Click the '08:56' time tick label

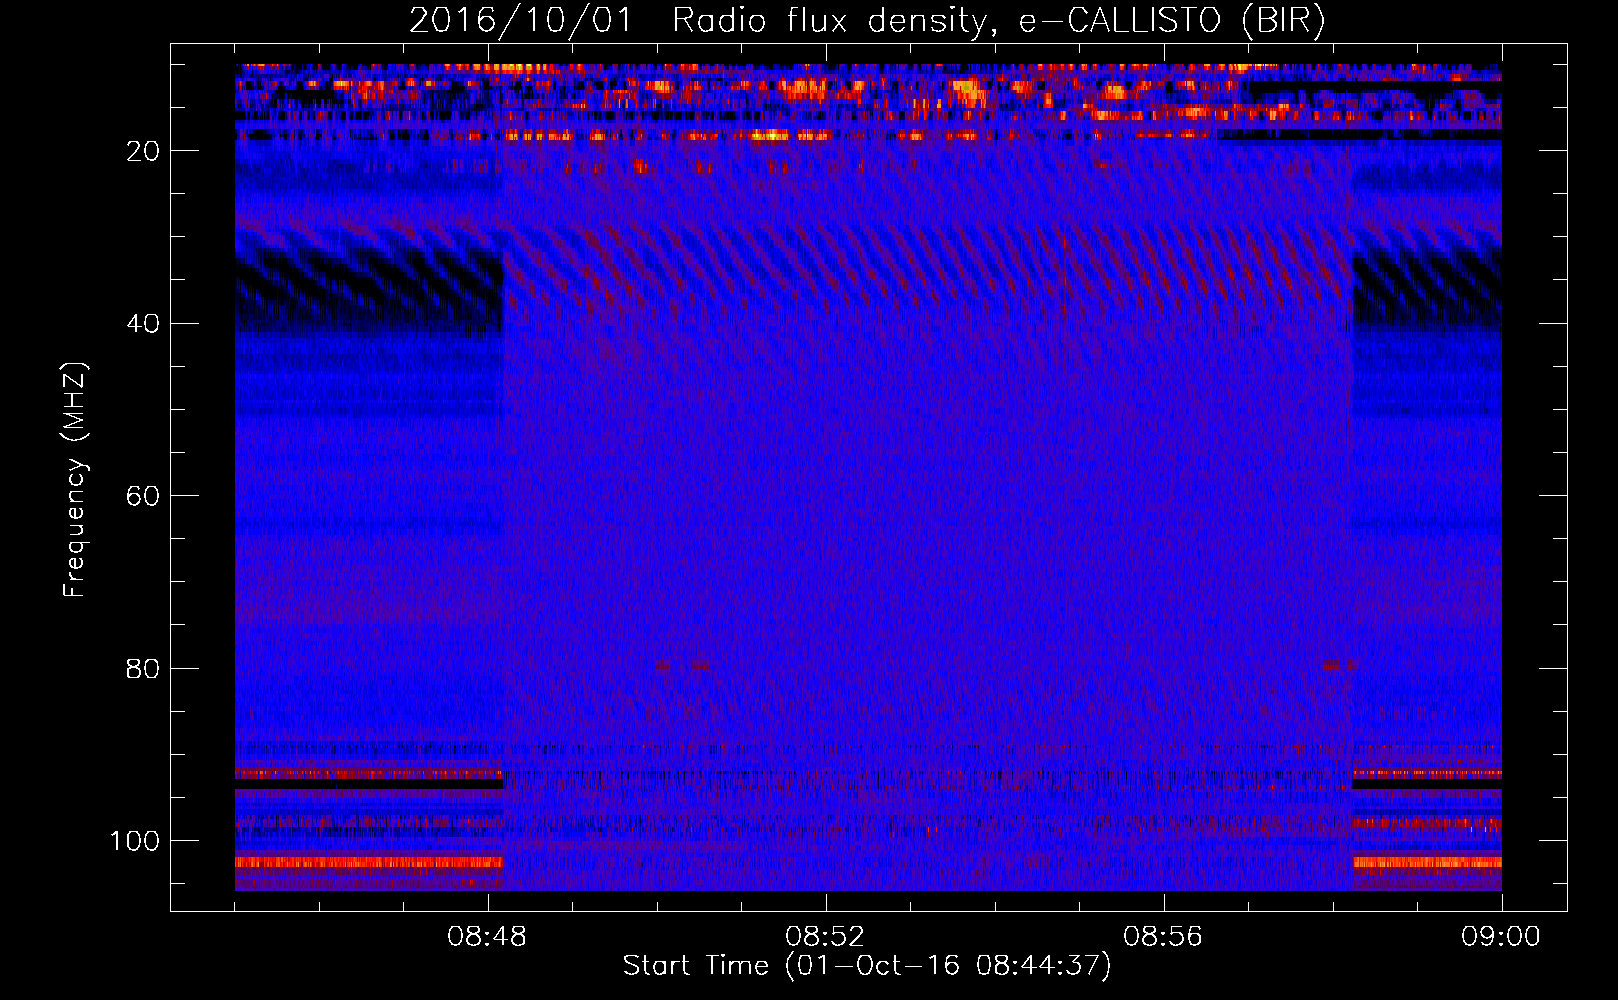click(x=1163, y=937)
